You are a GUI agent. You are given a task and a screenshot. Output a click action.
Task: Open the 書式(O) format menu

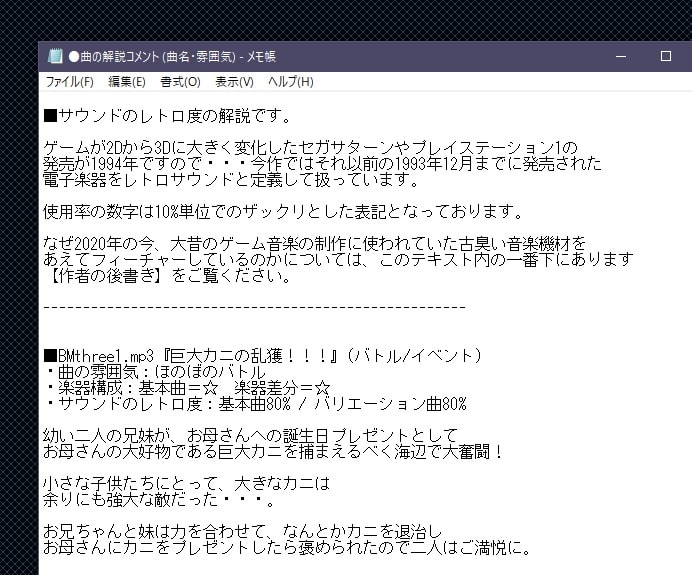180,82
